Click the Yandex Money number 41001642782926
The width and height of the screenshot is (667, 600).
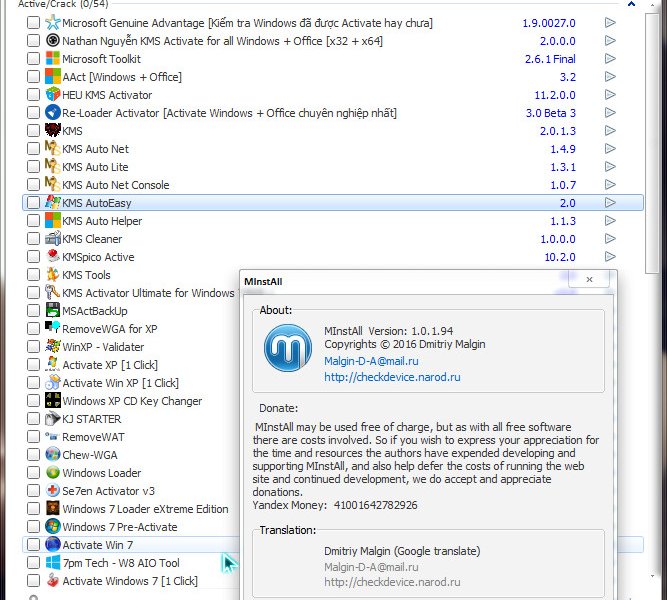point(376,505)
